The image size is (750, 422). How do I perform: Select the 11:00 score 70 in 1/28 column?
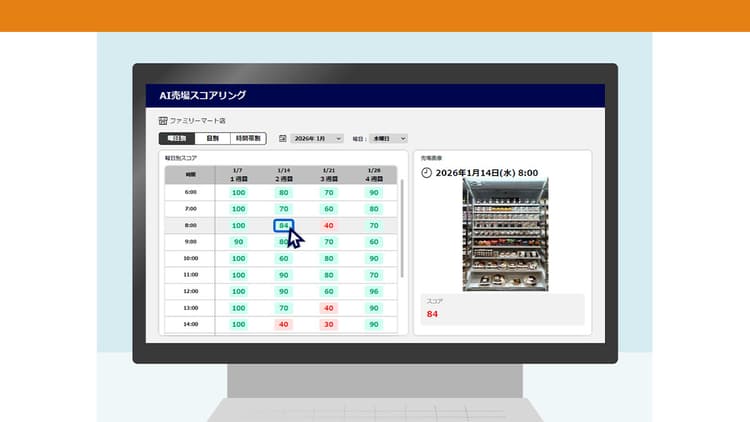374,275
